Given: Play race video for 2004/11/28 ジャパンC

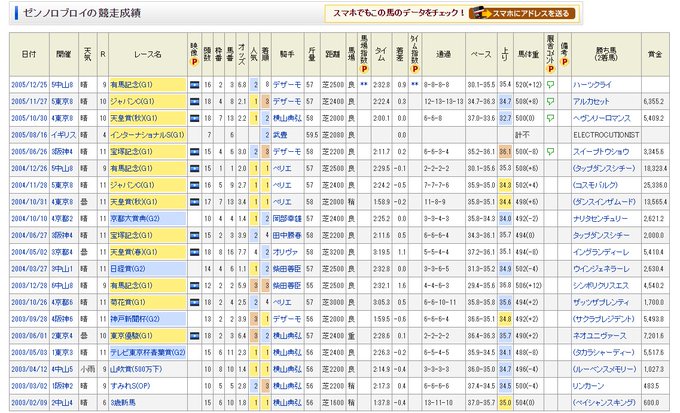Looking at the screenshot, I should tap(194, 185).
